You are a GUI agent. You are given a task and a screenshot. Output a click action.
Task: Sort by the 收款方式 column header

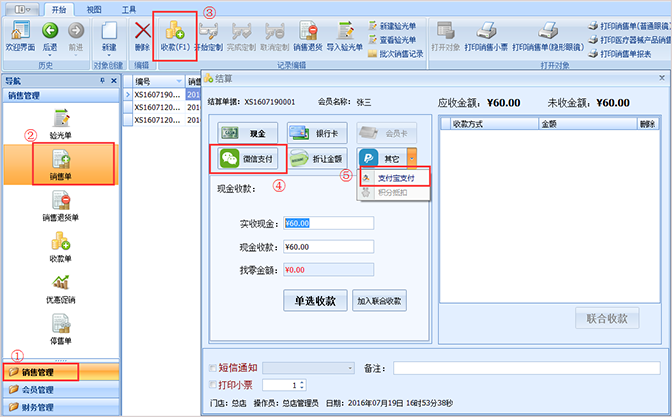(495, 124)
